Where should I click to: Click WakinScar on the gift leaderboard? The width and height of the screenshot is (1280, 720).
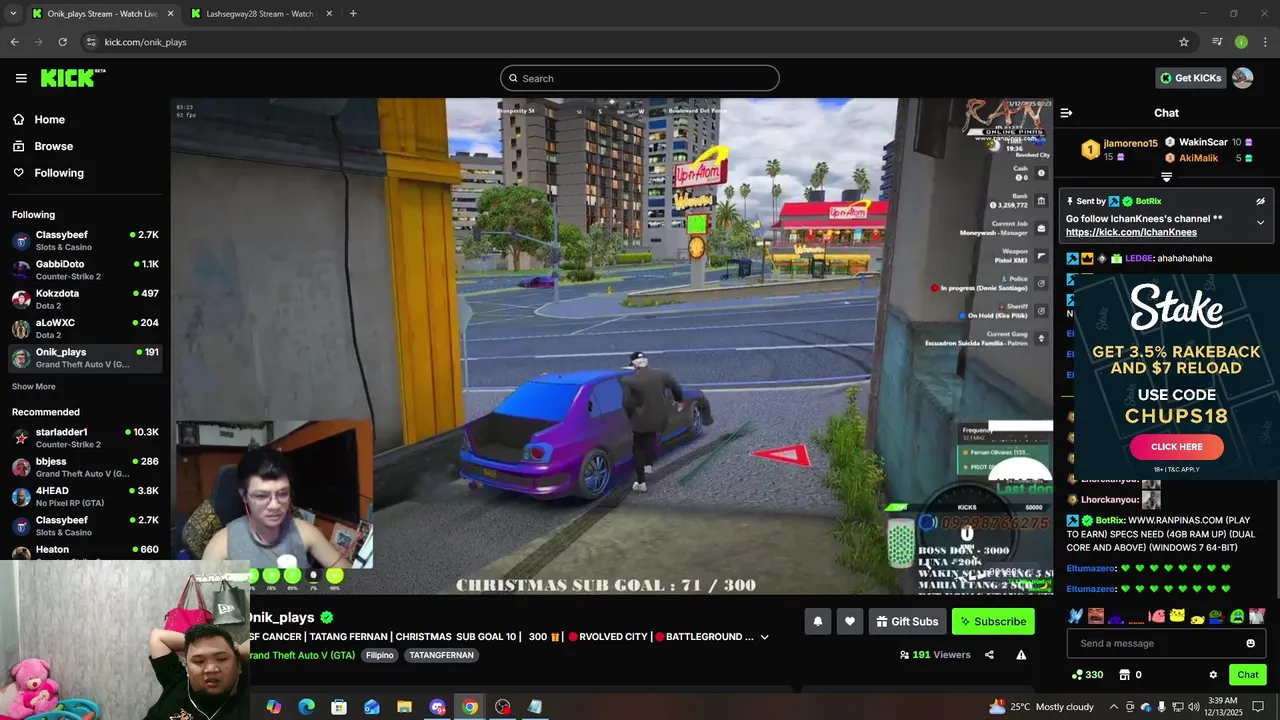[x=1203, y=142]
